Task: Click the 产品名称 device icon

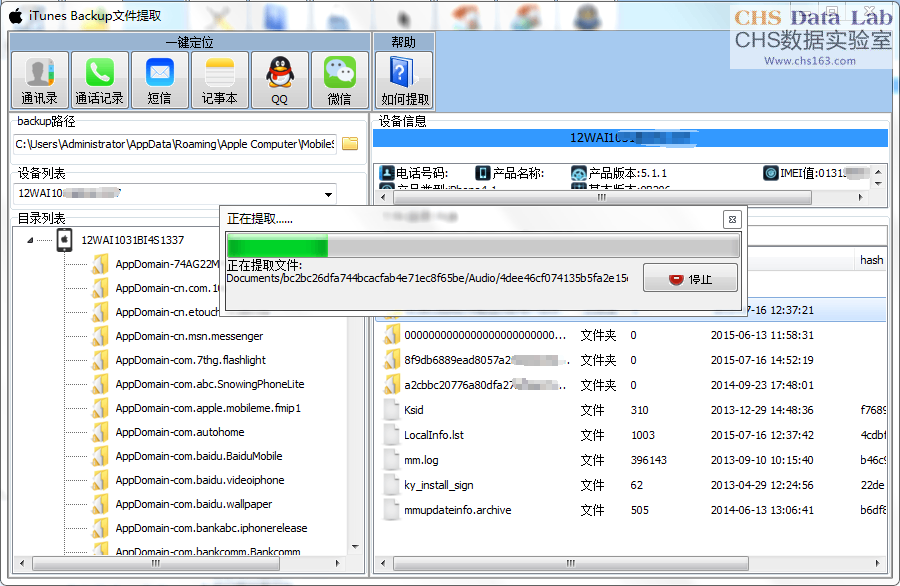Action: (x=483, y=173)
